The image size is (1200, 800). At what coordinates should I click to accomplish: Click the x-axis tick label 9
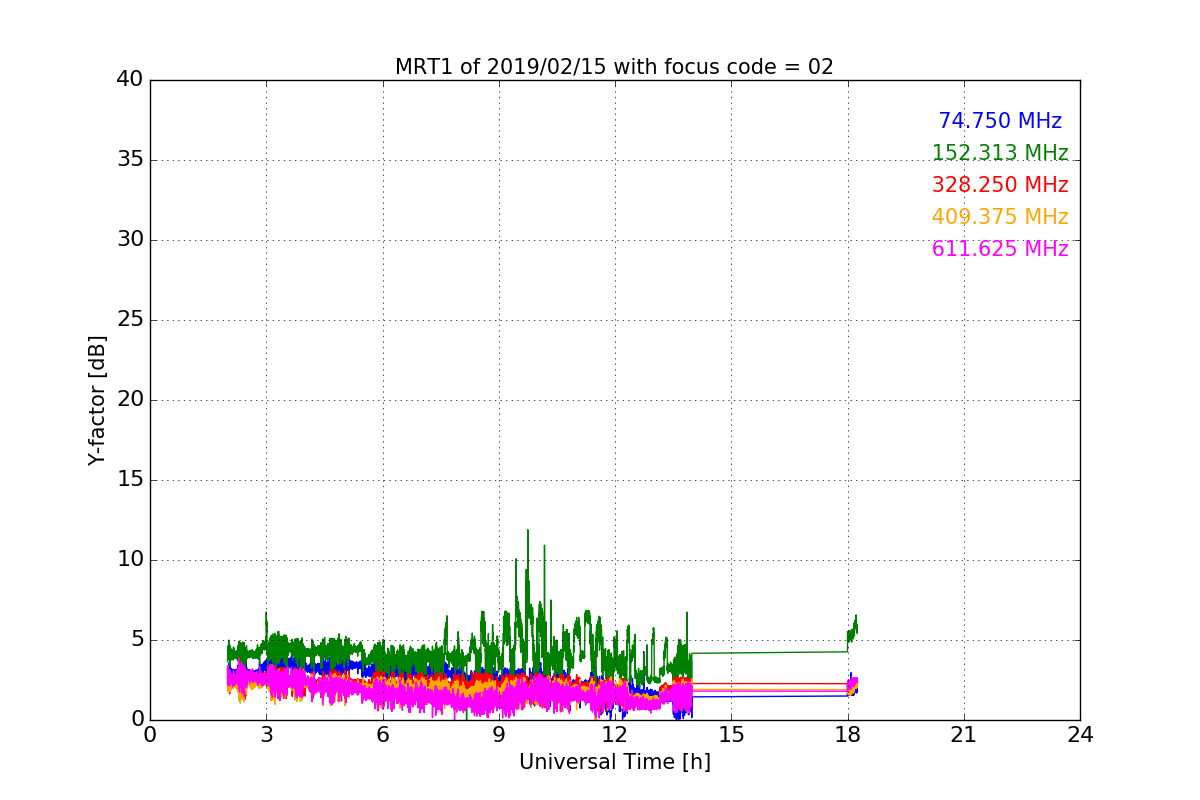point(499,735)
